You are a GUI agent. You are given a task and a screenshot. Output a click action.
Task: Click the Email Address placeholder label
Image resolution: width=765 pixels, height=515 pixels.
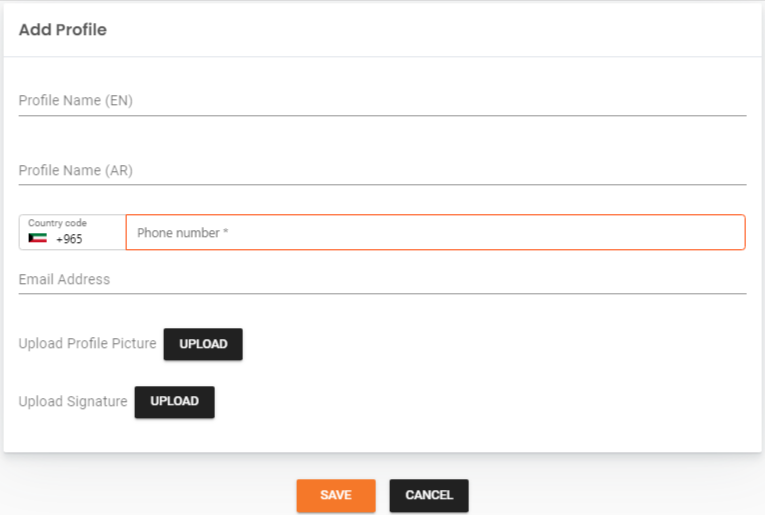(x=64, y=280)
